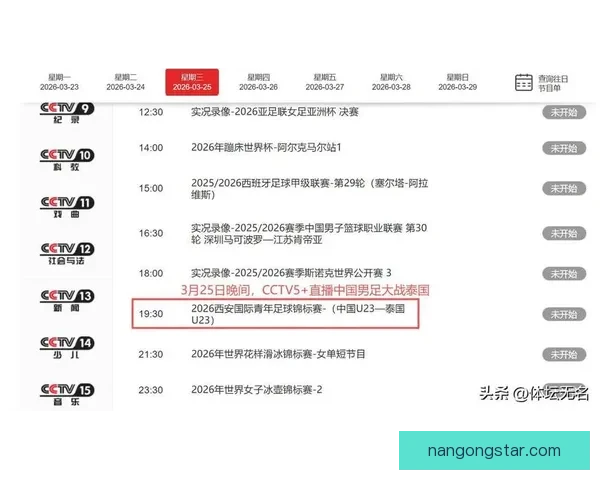600x480 pixels.
Task: Open the 亚足联女足亚洲杯 决赛 replay entry
Action: point(275,112)
